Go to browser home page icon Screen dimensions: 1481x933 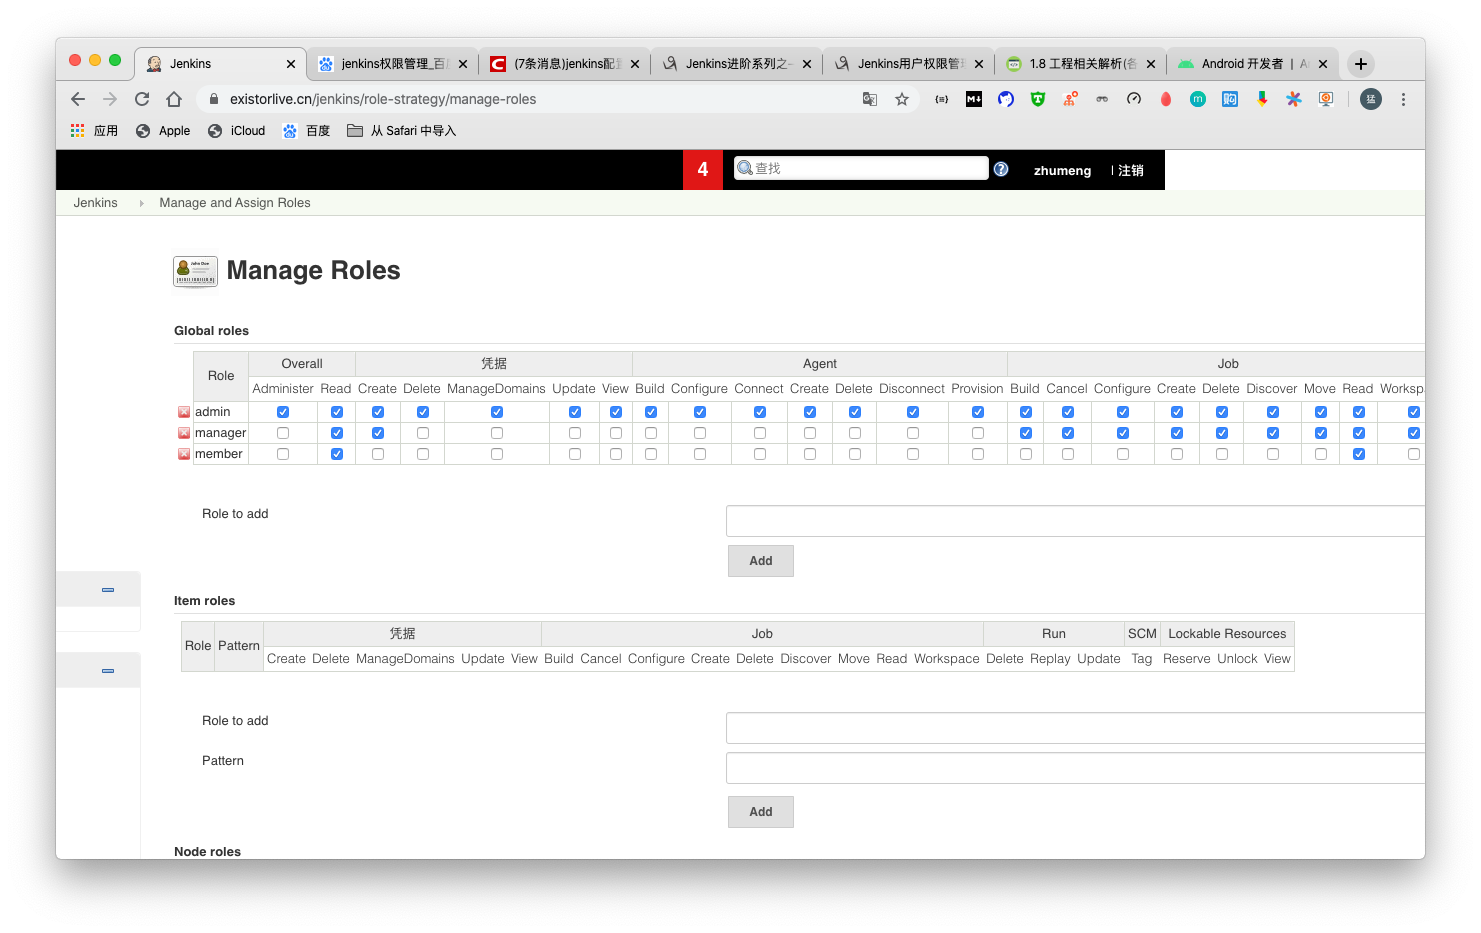point(174,99)
